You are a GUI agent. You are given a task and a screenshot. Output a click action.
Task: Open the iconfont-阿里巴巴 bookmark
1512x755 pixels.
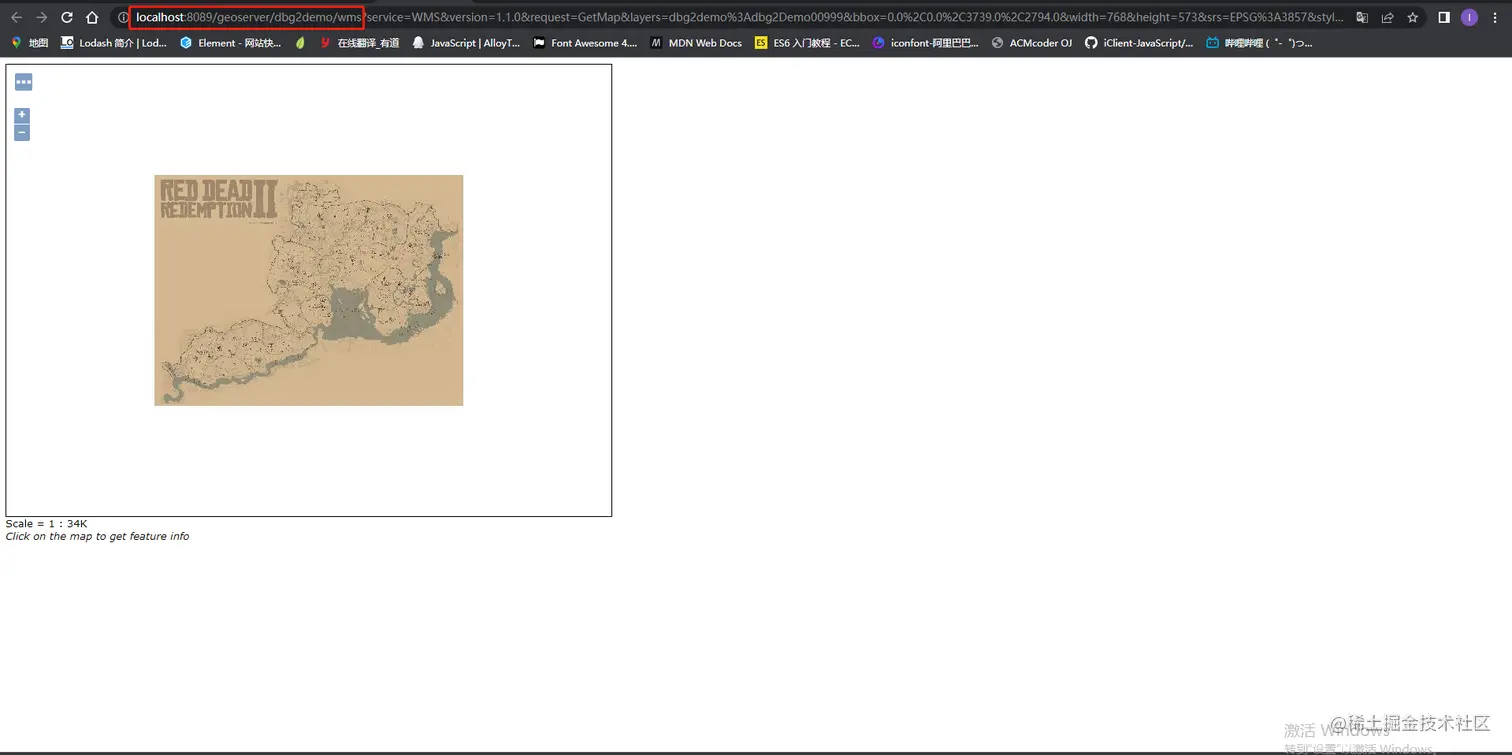coord(926,43)
